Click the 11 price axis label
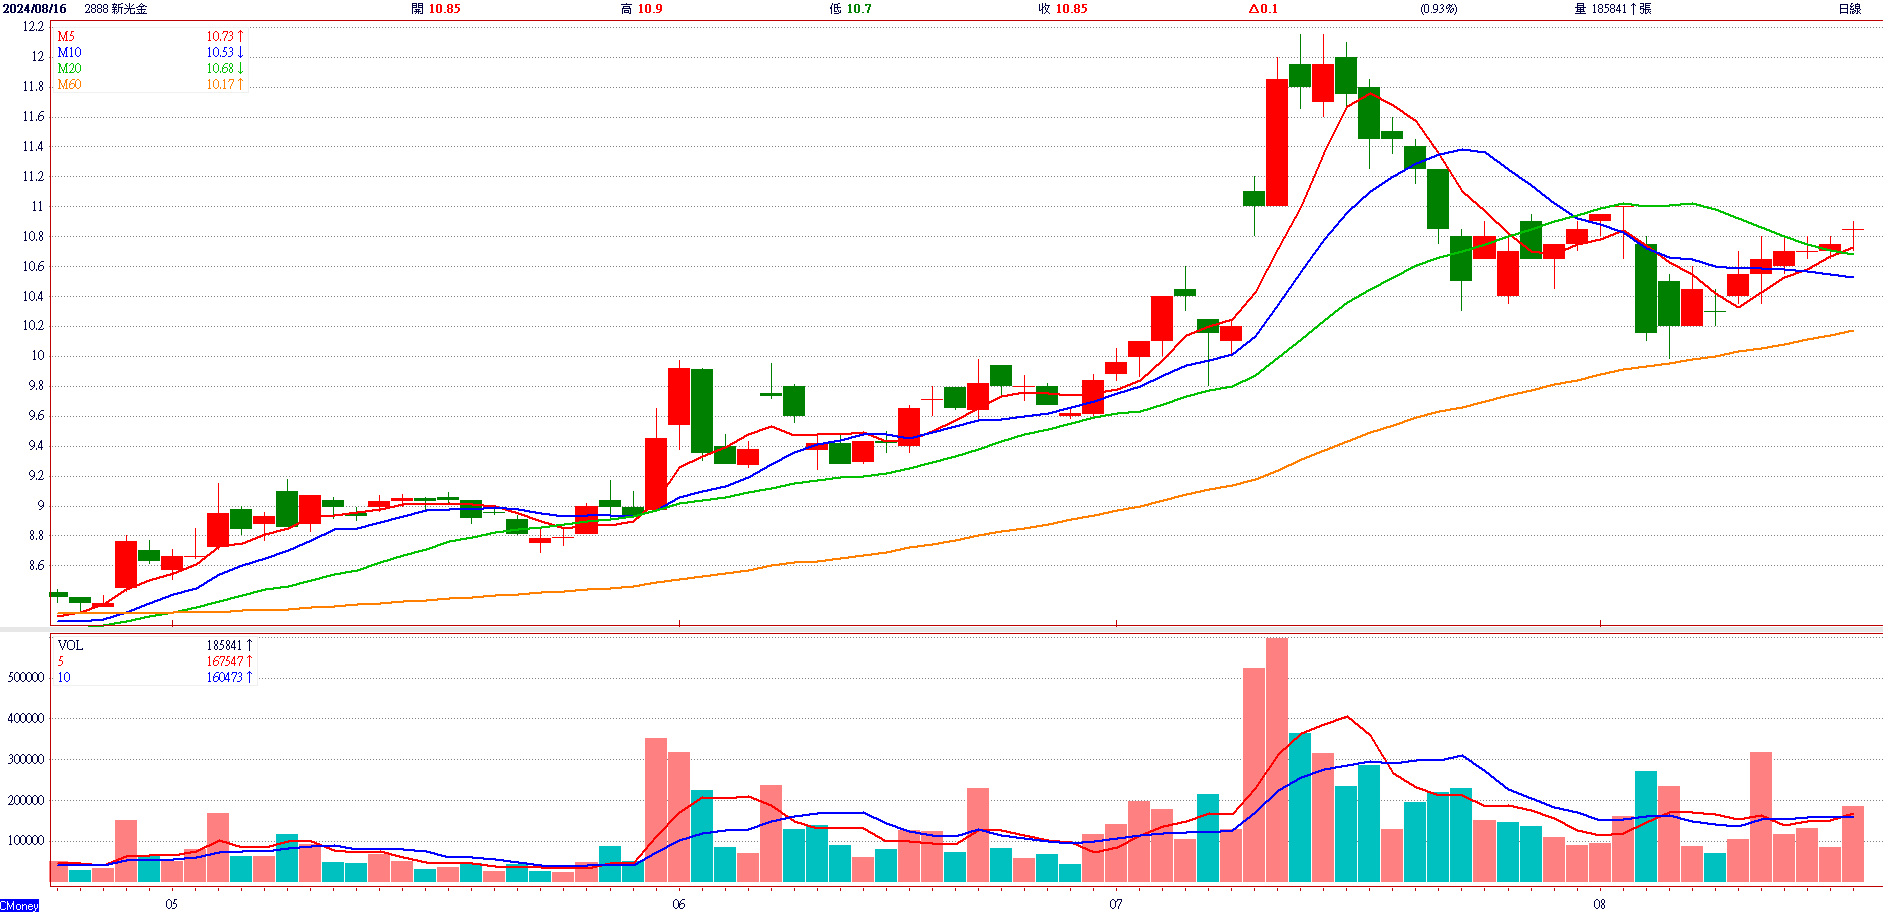This screenshot has width=1883, height=914. [38, 207]
